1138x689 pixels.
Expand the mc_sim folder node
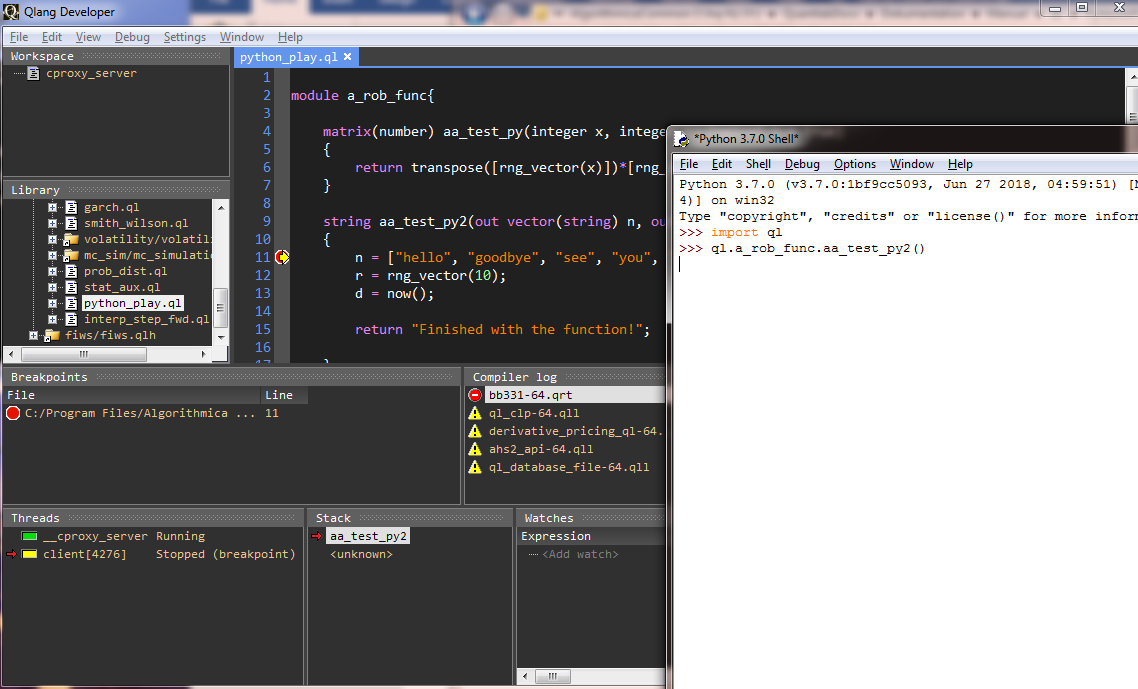click(x=52, y=256)
